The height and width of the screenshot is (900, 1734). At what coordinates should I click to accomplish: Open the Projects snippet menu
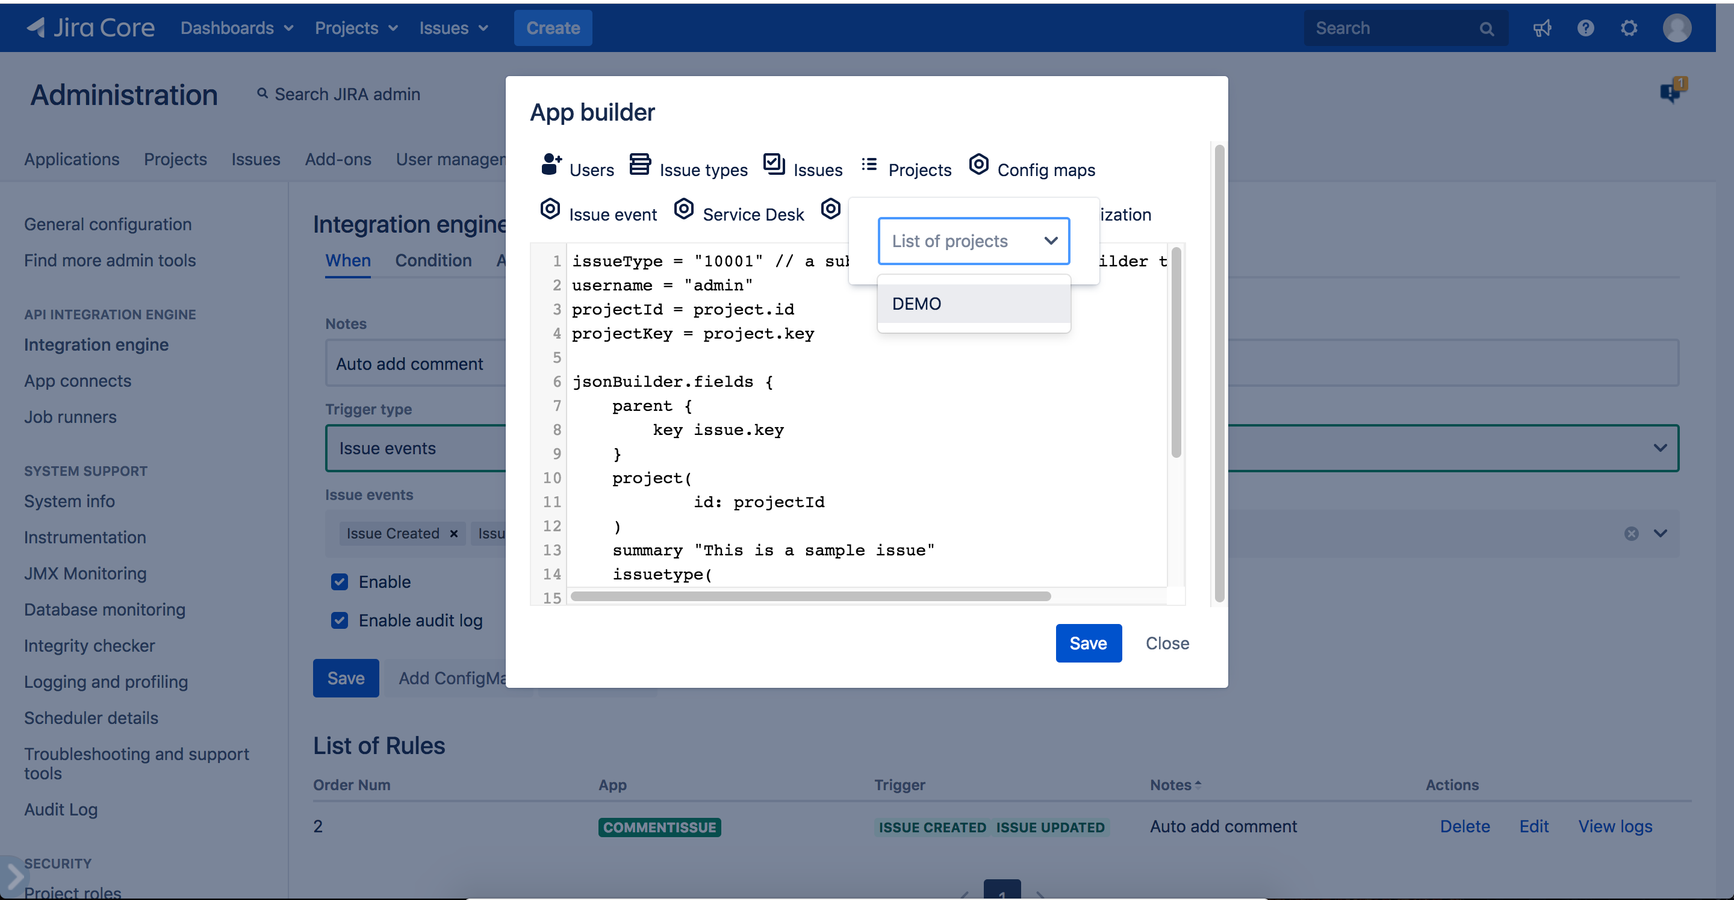pyautogui.click(x=906, y=168)
